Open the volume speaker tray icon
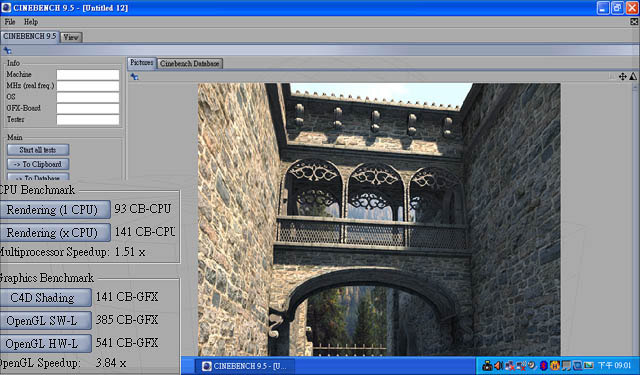 click(x=498, y=366)
